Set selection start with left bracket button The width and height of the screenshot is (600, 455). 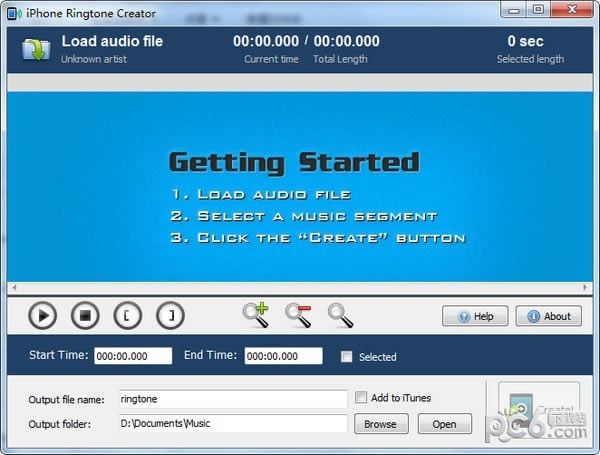coord(128,316)
